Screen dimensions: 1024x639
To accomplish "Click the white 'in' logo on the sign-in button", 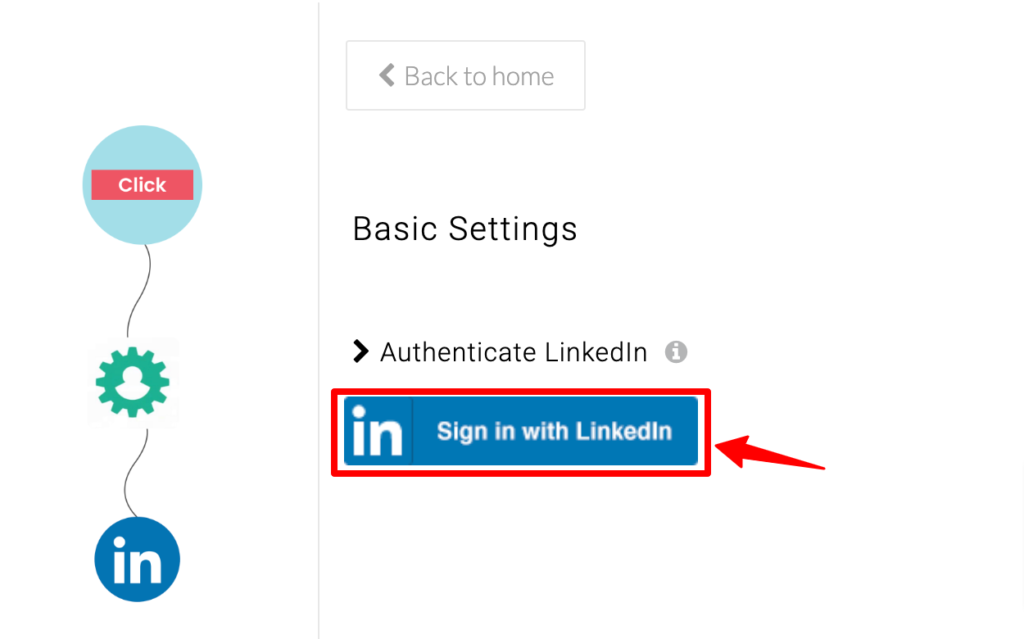I will [377, 431].
